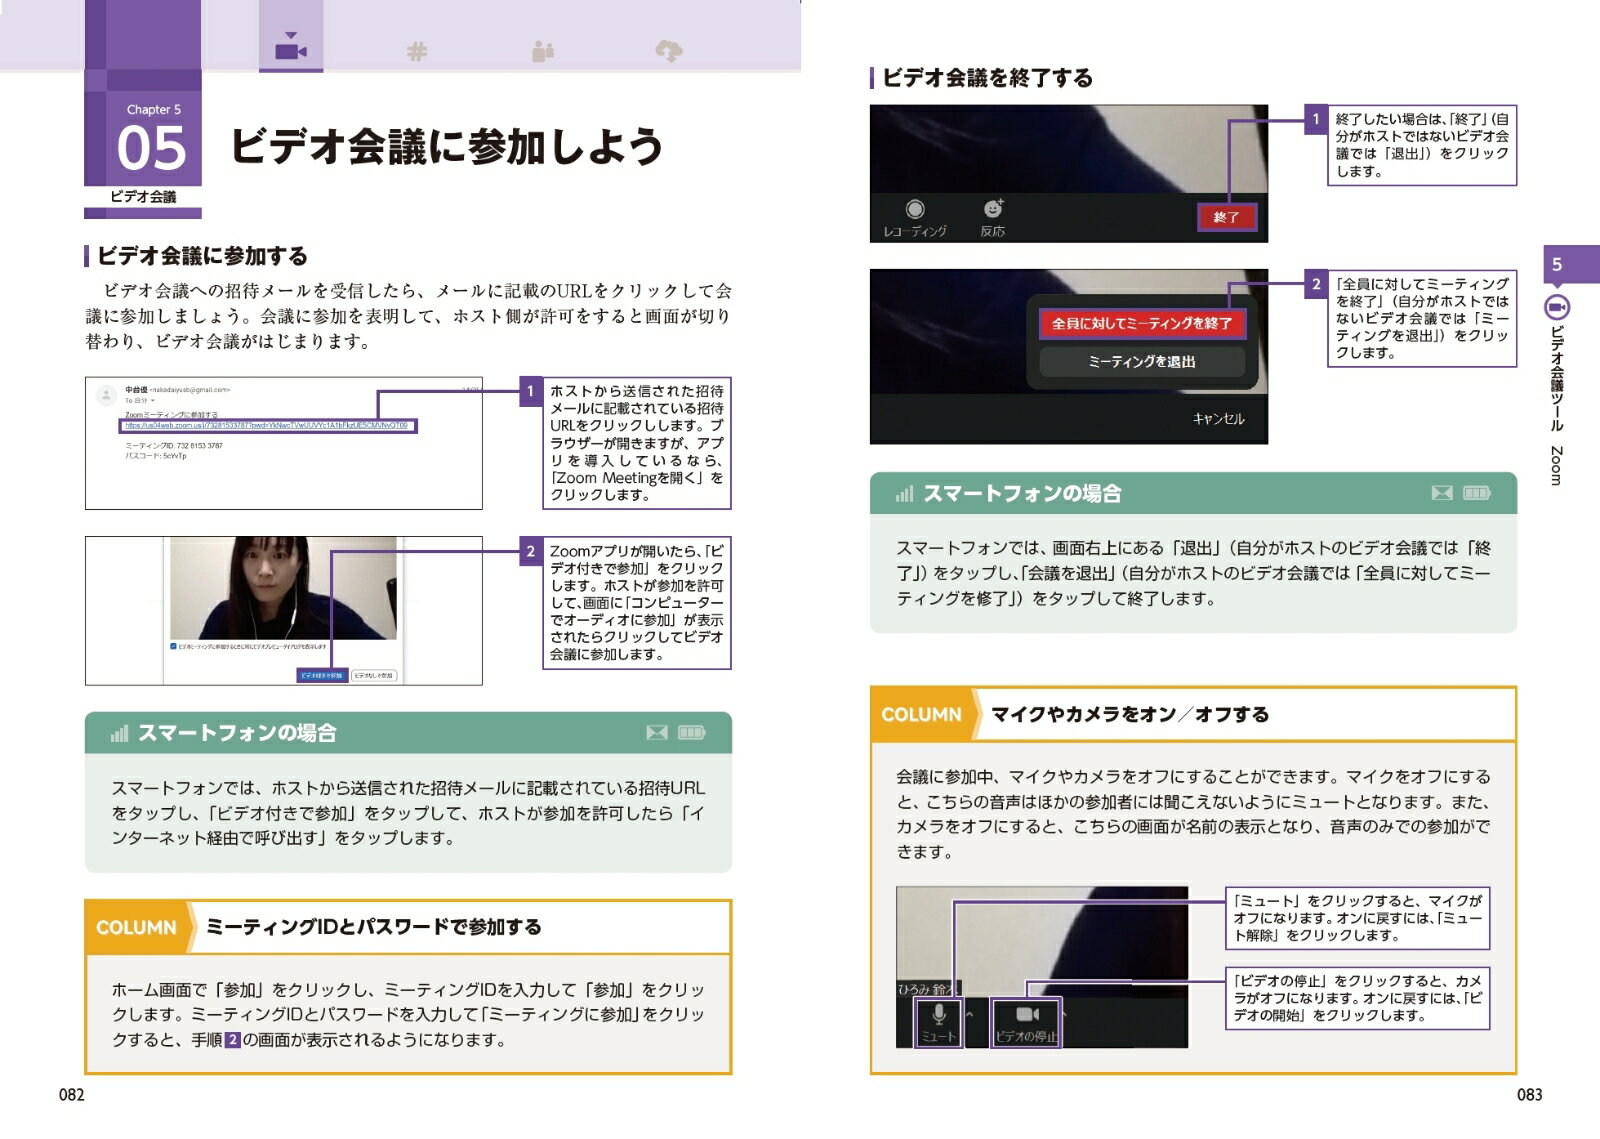Viewport: 1600px width, 1139px height.
Task: Expand the arrow next to ミュート button
Action: [970, 1014]
